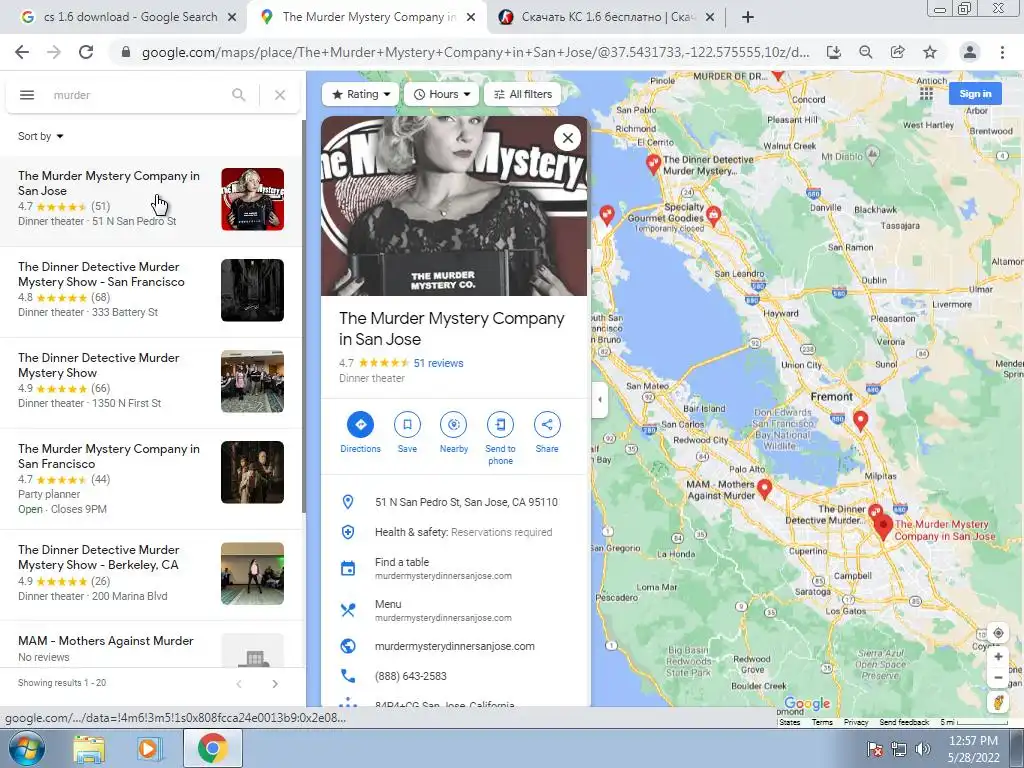The image size is (1024, 768).
Task: Click Send feedback link on map
Action: [x=904, y=722]
